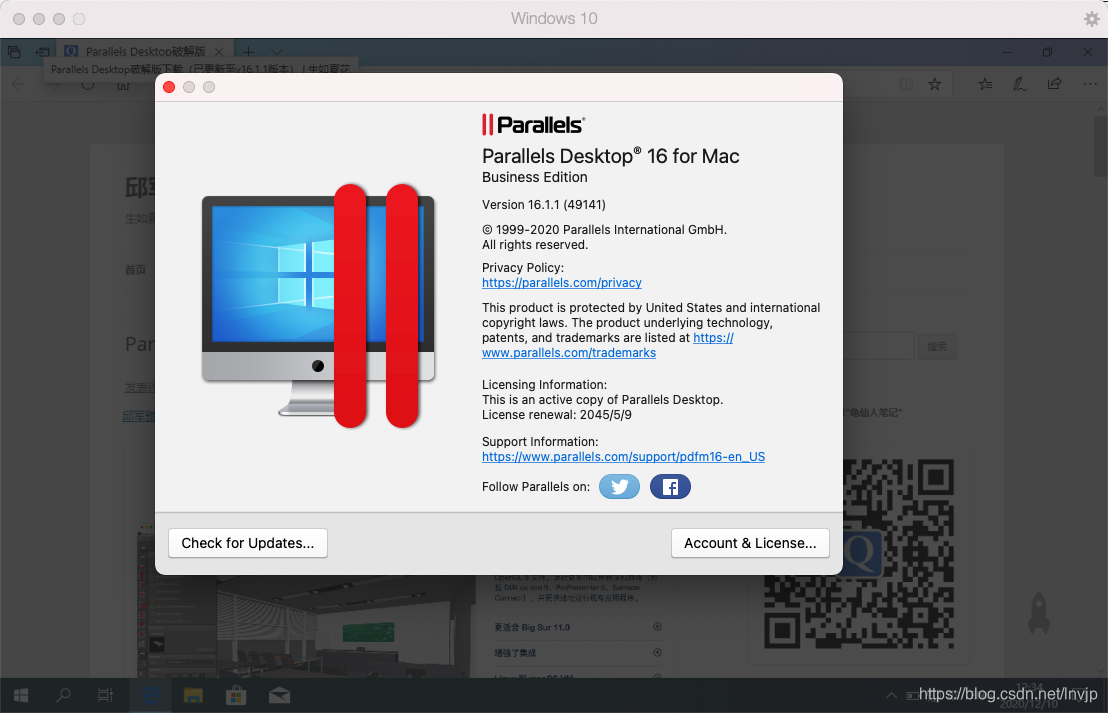Image resolution: width=1108 pixels, height=713 pixels.
Task: Open Microsoft Store from the taskbar
Action: (236, 696)
